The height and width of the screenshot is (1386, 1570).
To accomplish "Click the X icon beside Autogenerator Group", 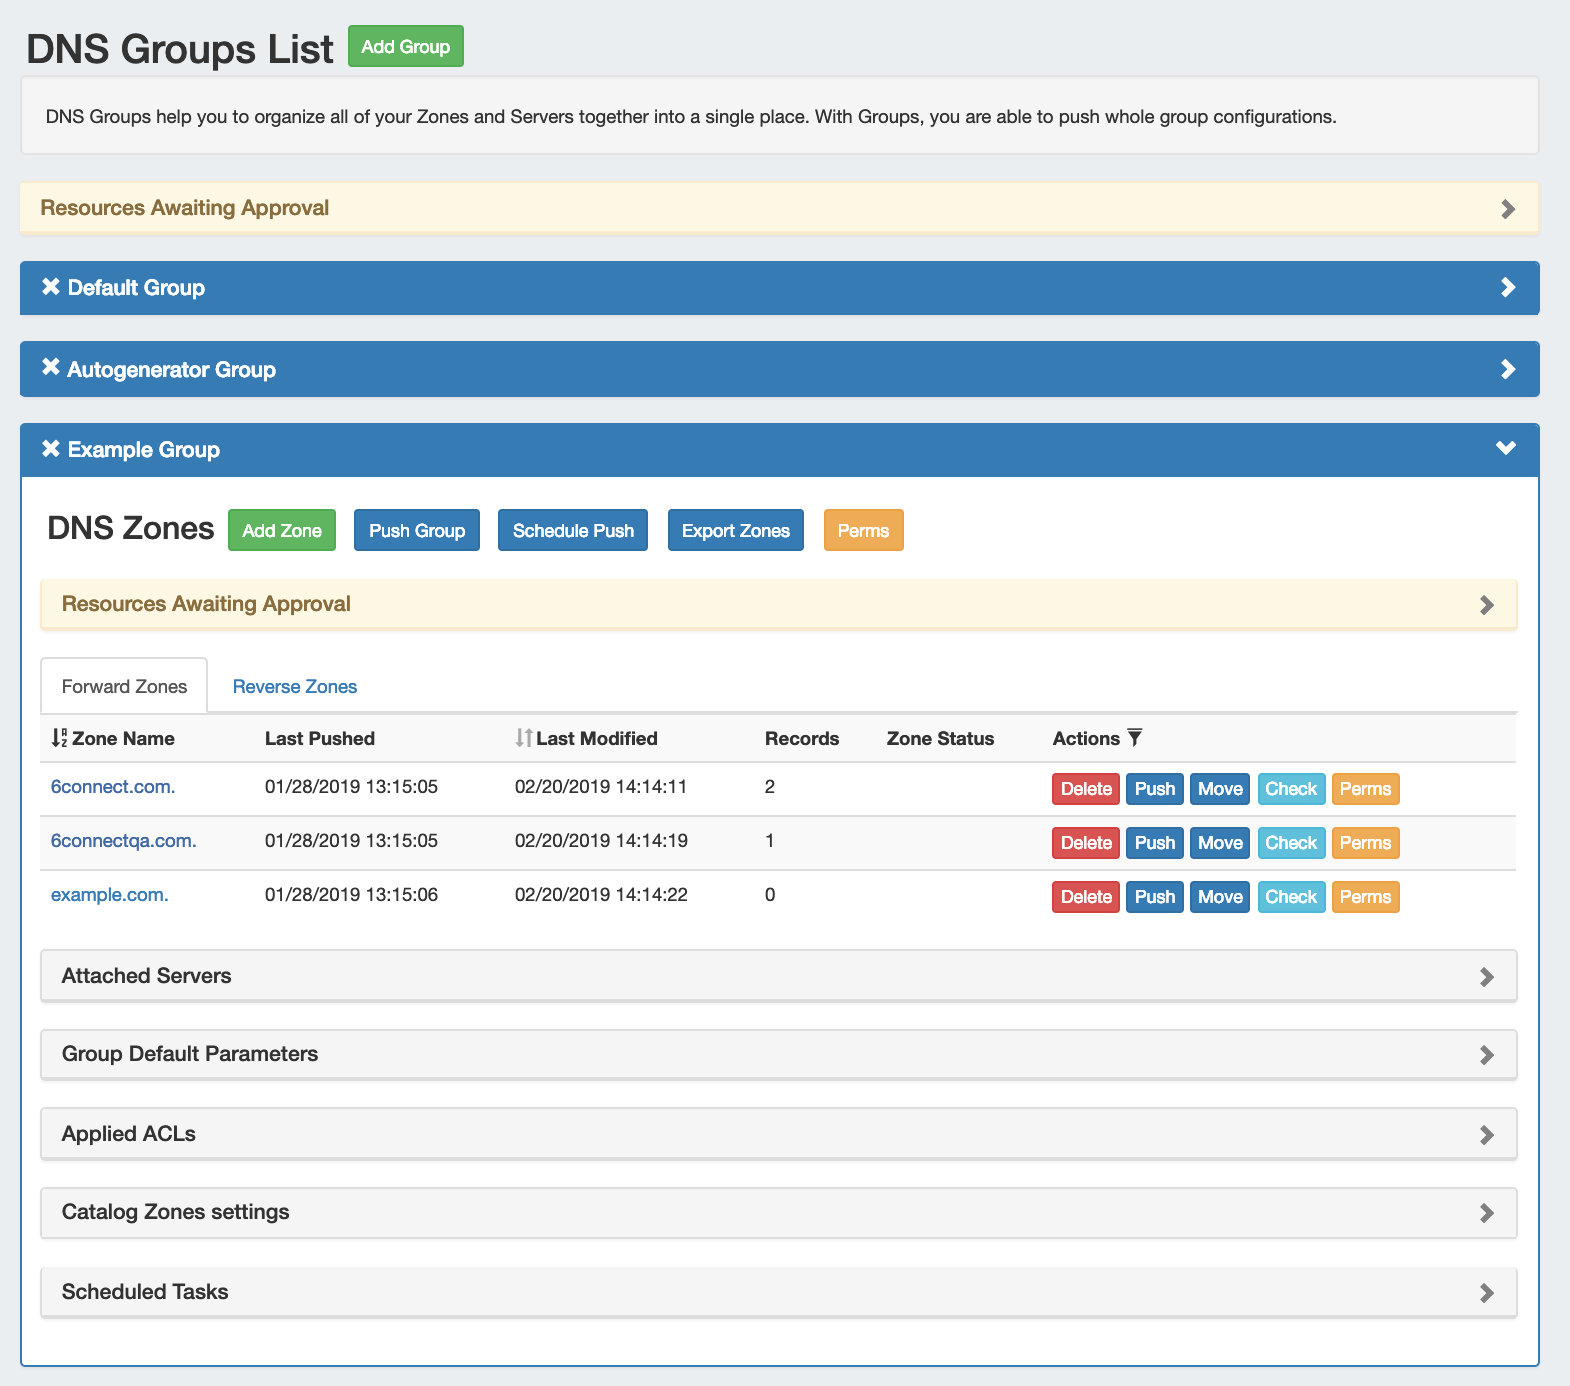I will tap(51, 368).
